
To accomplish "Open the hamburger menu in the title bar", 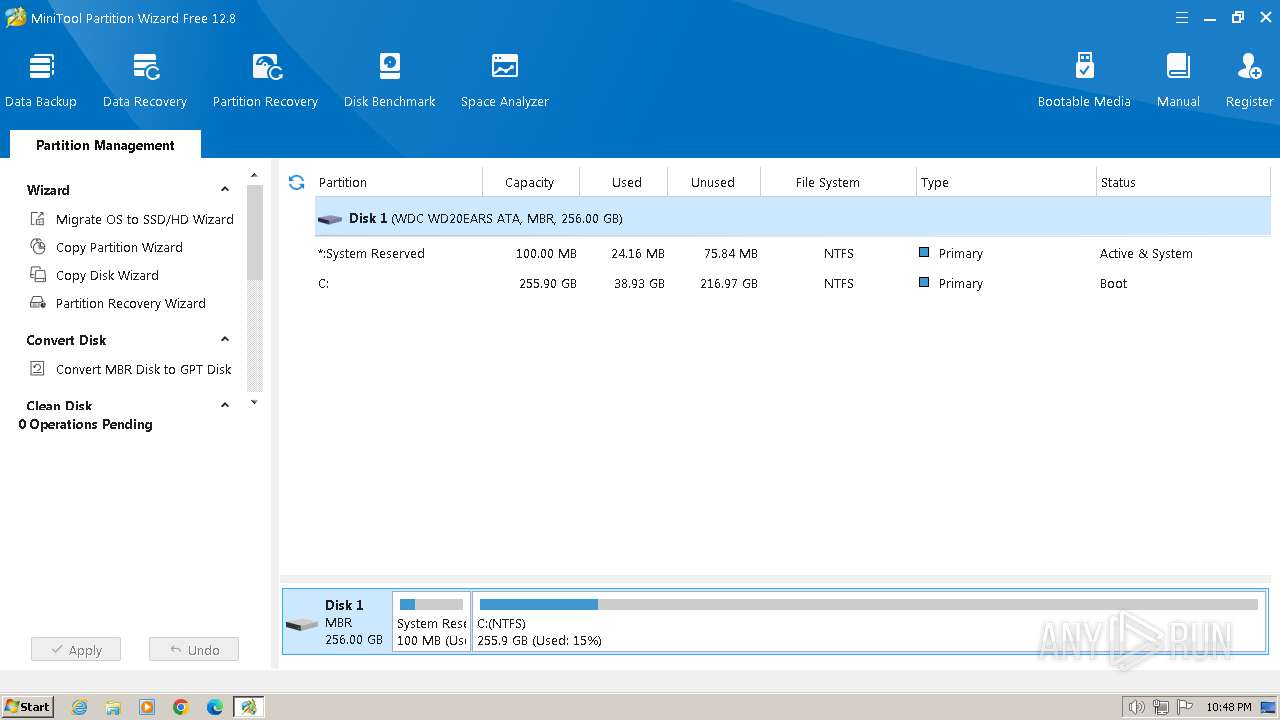I will (1182, 18).
